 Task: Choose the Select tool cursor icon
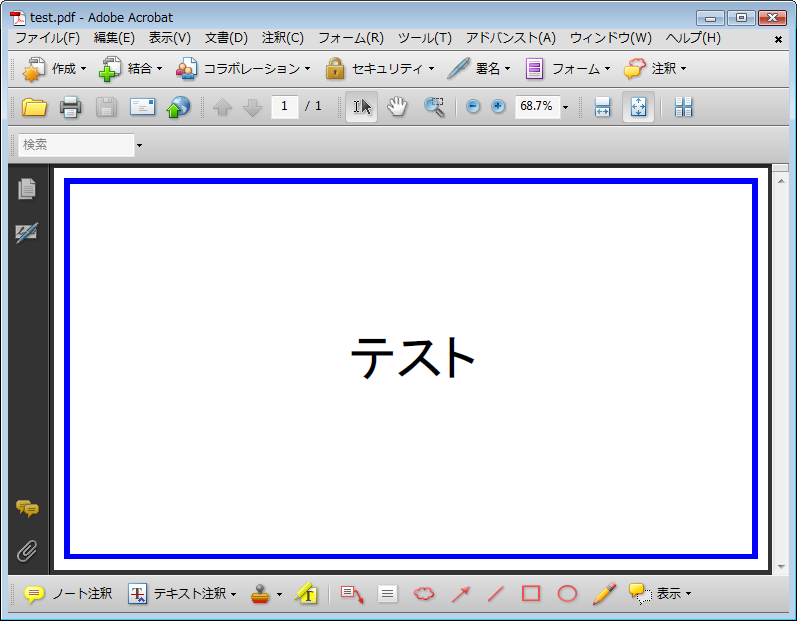(361, 107)
